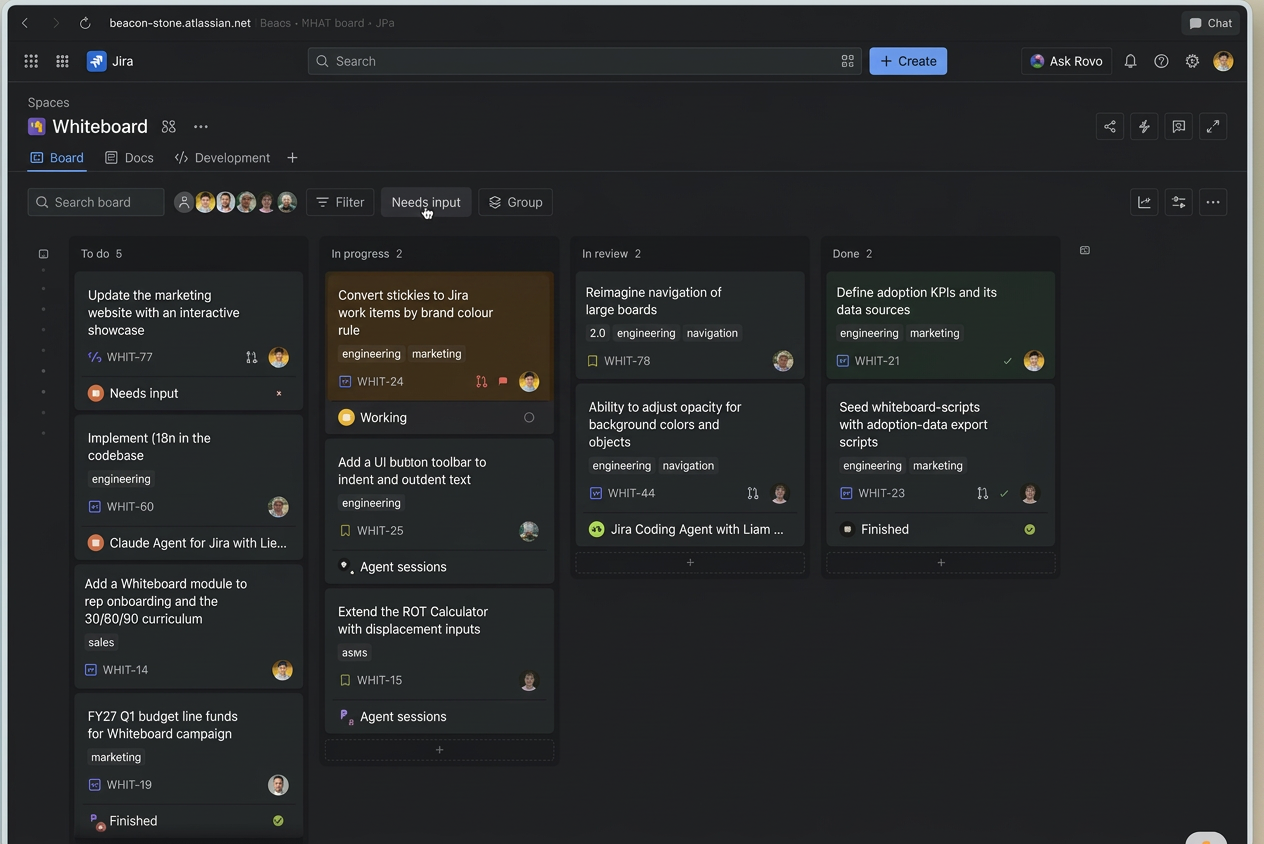Open the Filter dropdown
Image resolution: width=1264 pixels, height=844 pixels.
click(340, 202)
